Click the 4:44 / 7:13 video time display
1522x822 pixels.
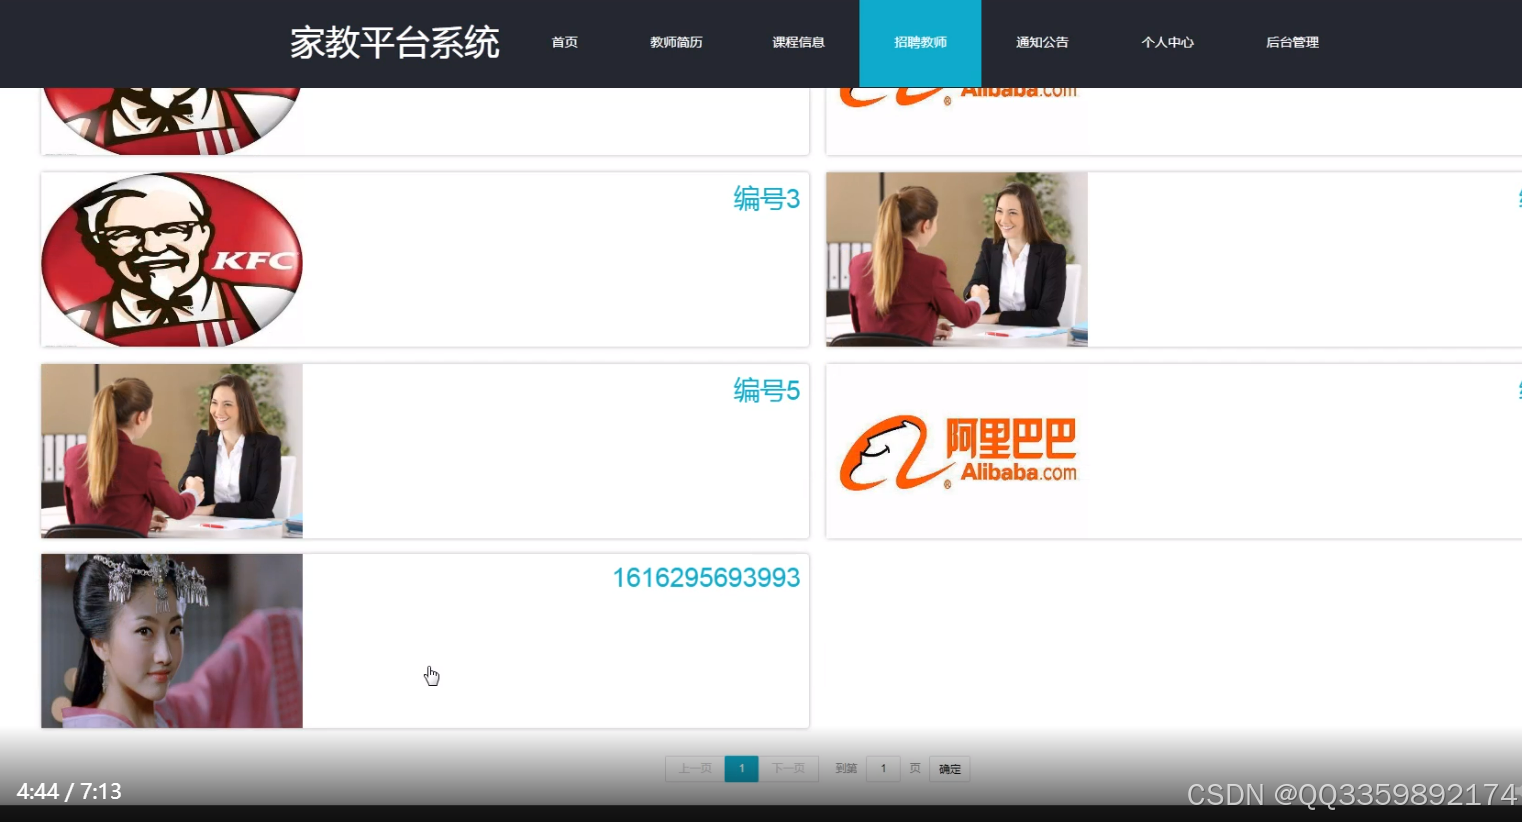(x=69, y=792)
